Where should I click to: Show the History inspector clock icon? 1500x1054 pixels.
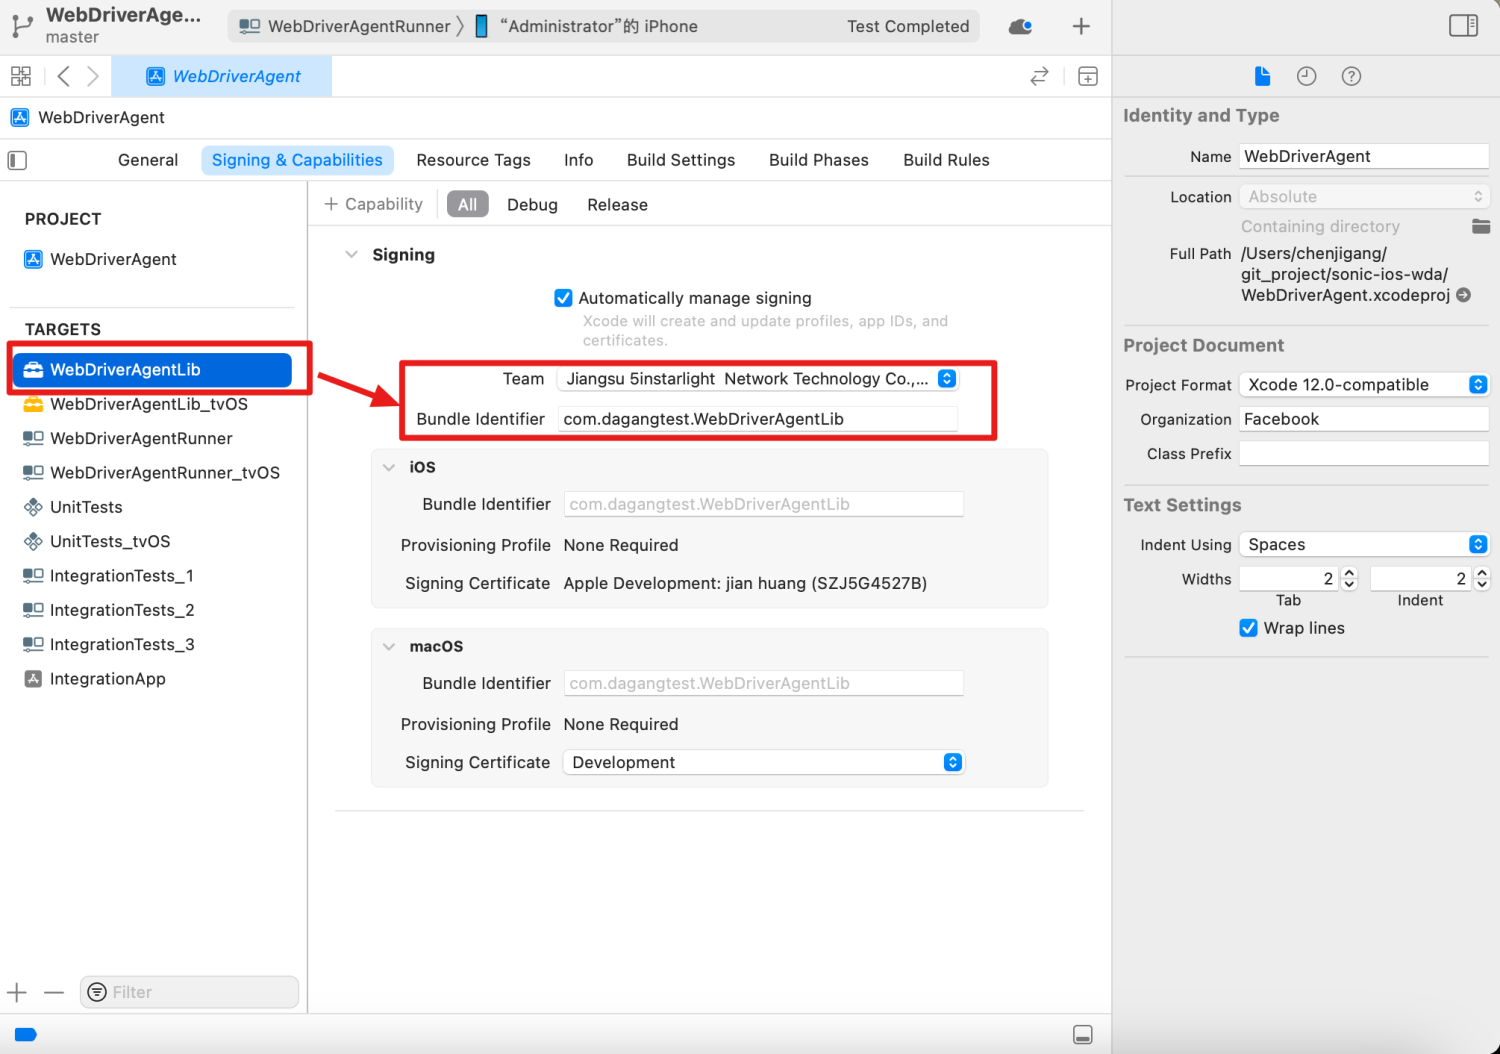(x=1306, y=76)
